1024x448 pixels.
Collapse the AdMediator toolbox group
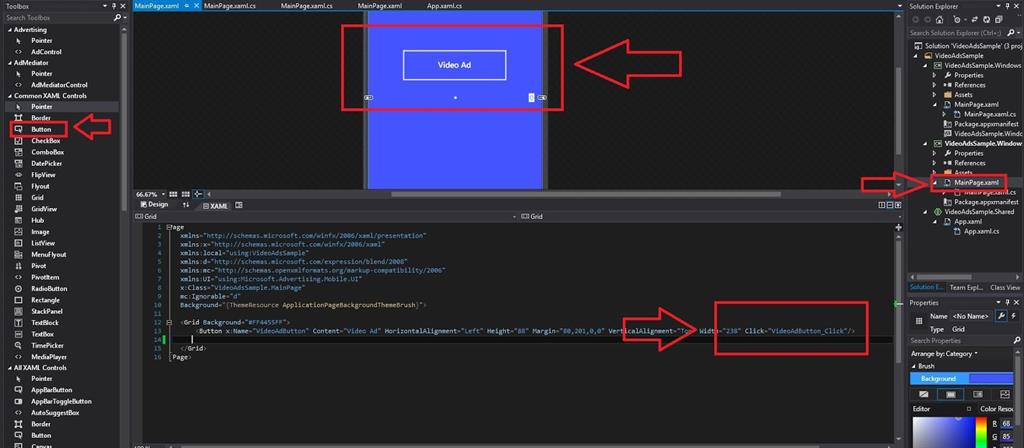pyautogui.click(x=9, y=63)
